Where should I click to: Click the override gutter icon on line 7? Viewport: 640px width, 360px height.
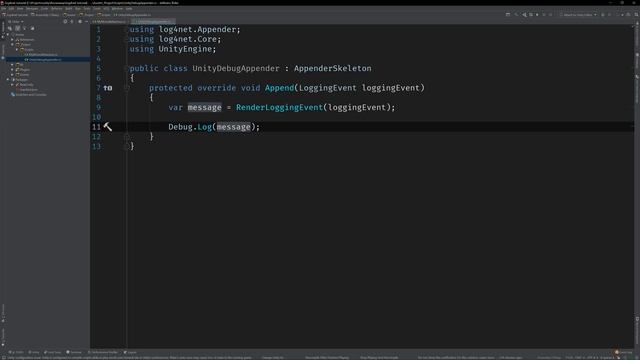(x=108, y=88)
